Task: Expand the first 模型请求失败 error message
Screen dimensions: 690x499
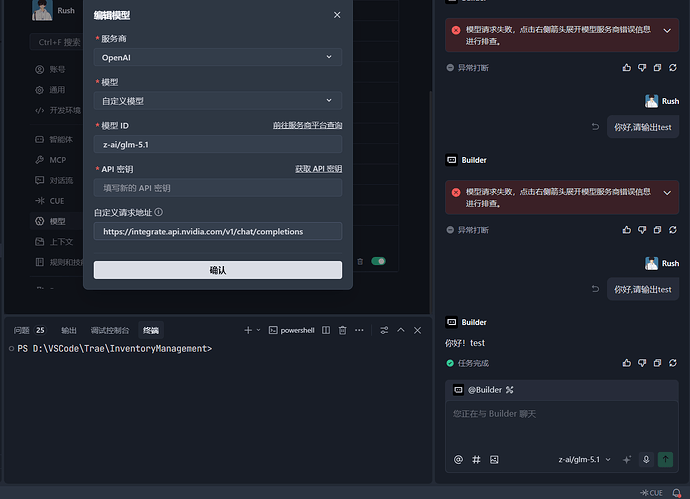Action: (x=667, y=30)
